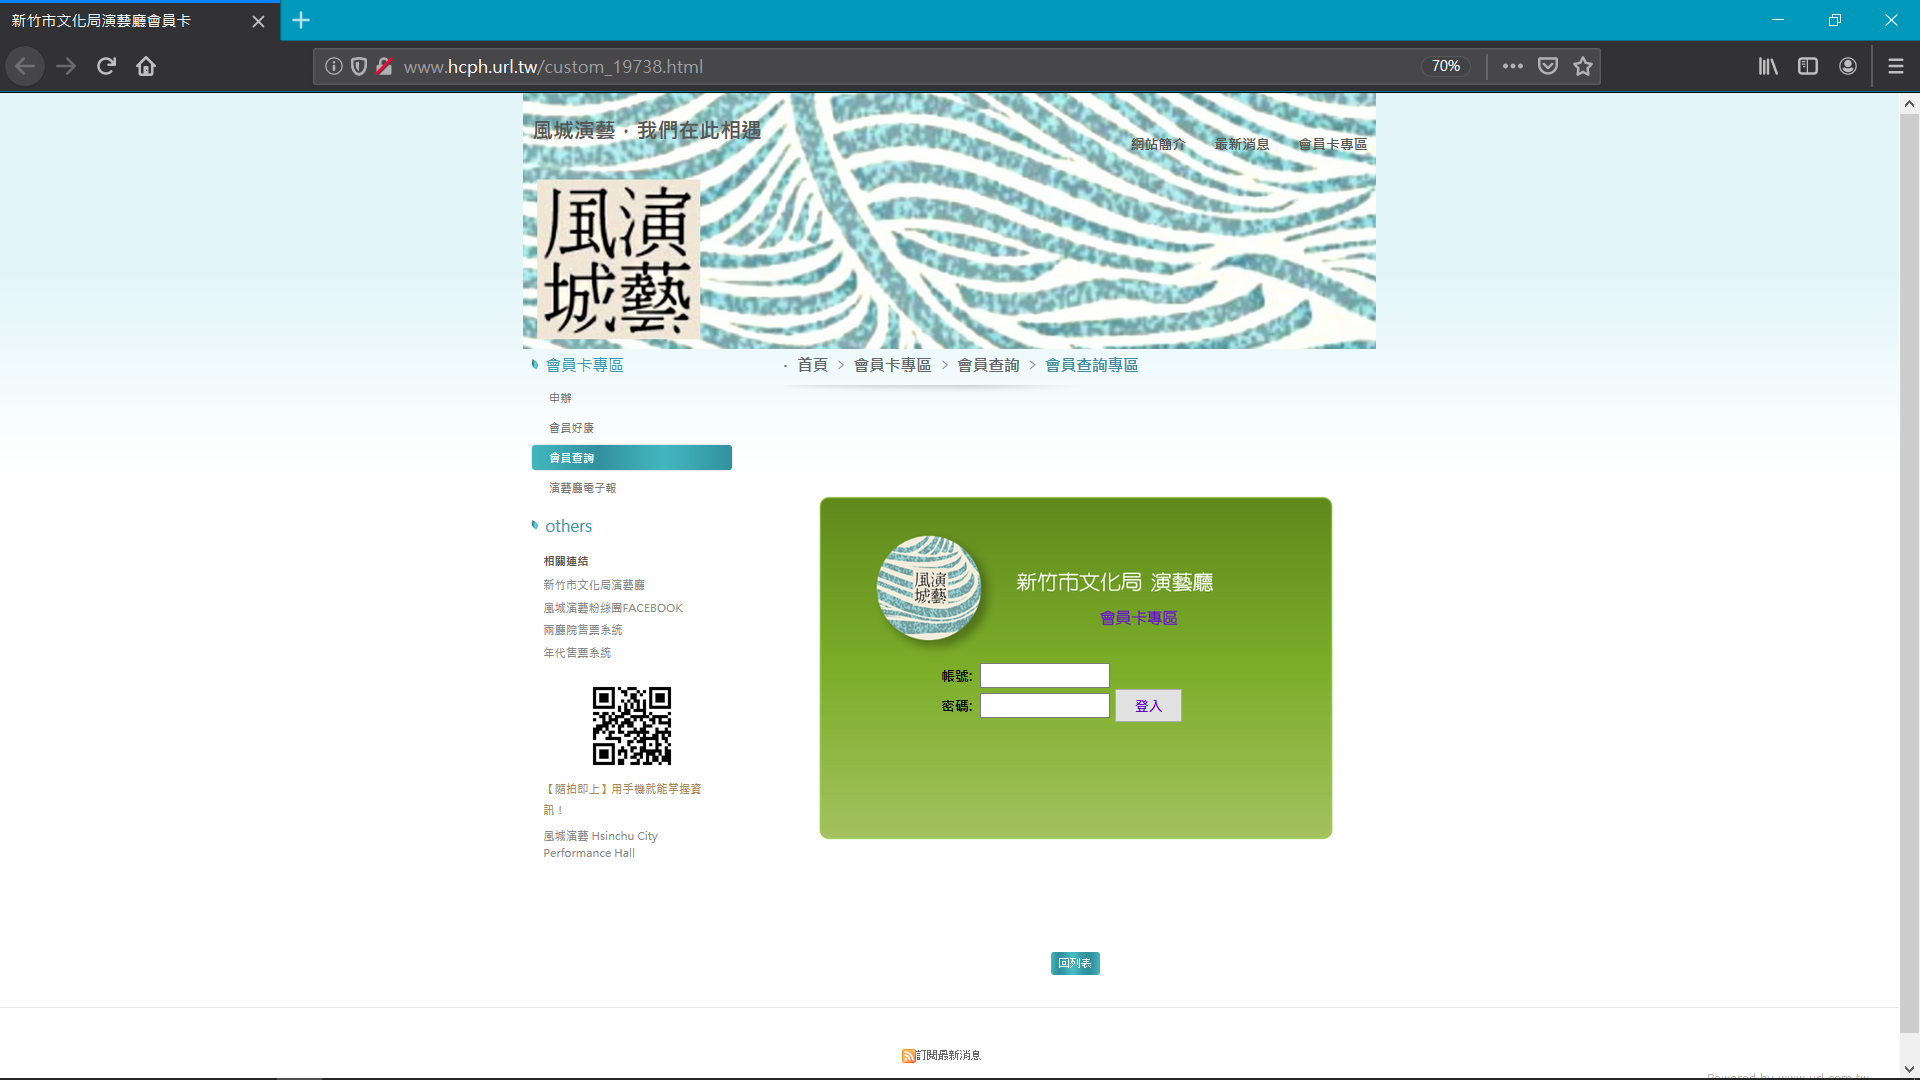
Task: Reset the 70% zoom level indicator
Action: 1445,66
